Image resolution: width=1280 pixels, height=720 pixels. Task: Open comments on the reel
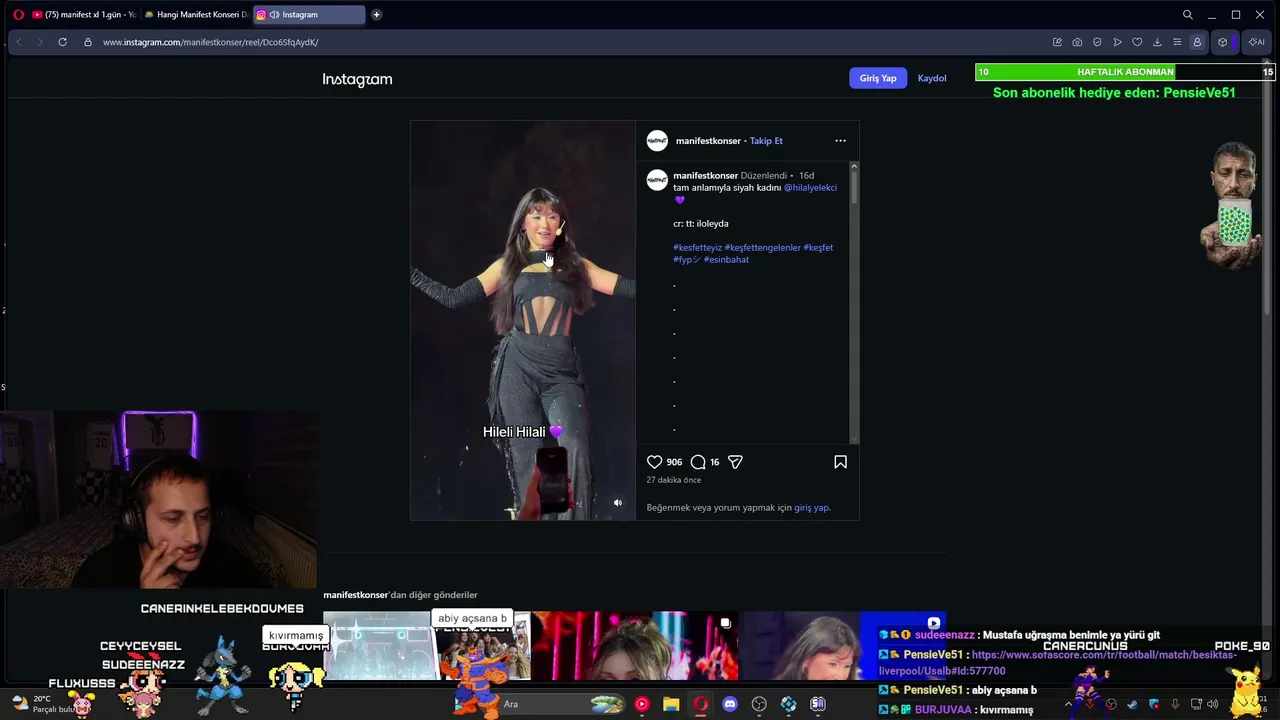(x=698, y=462)
